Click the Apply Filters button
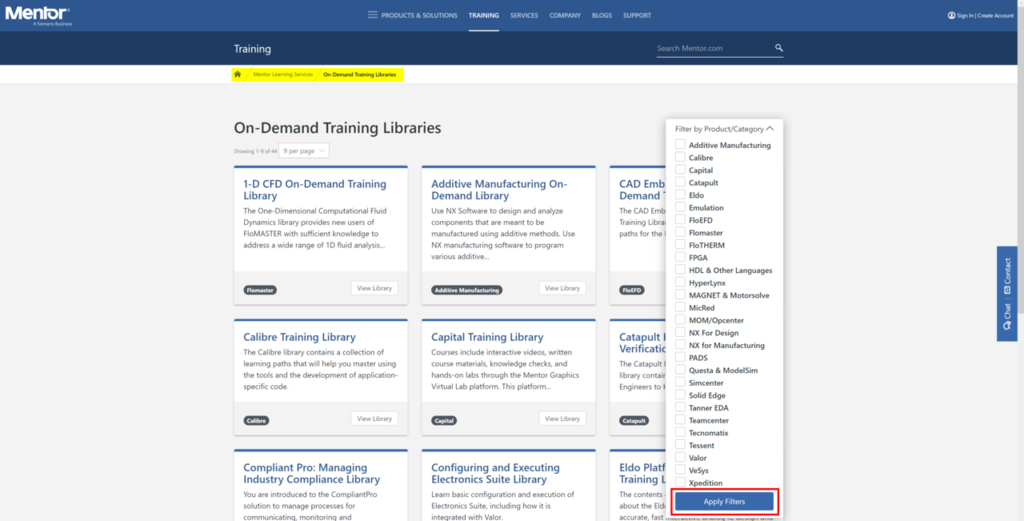Screen dimensions: 1024x521 724,501
